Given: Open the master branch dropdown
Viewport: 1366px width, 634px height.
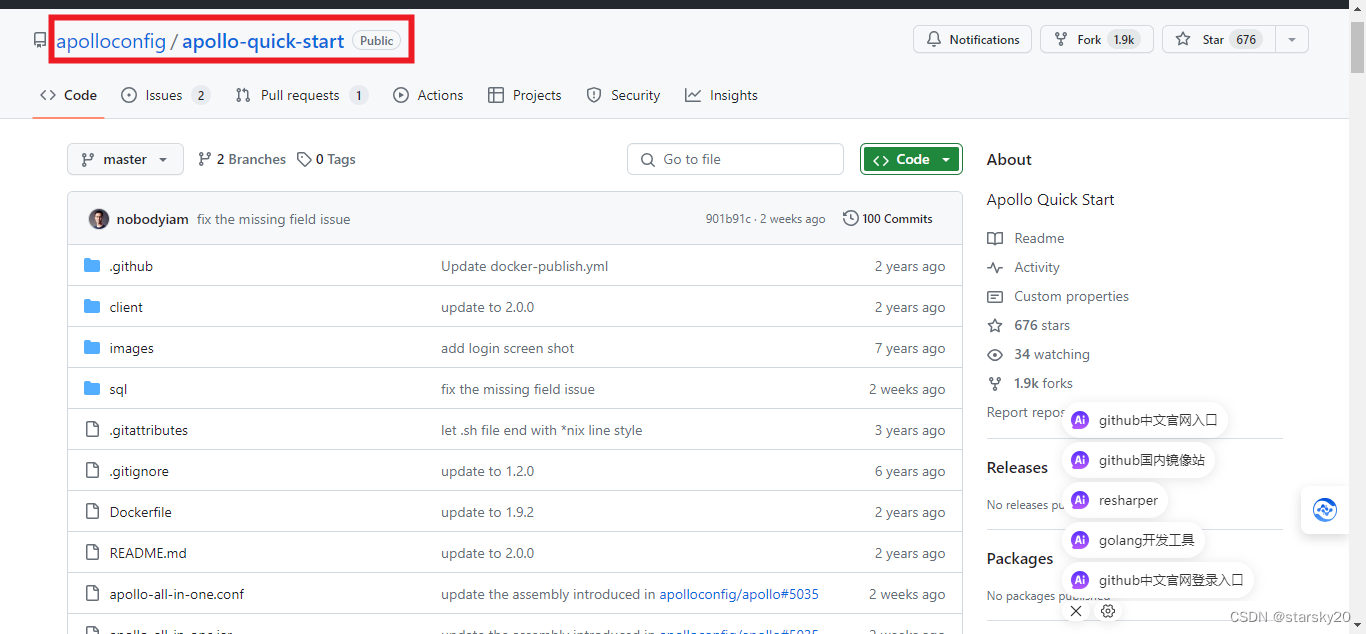Looking at the screenshot, I should (125, 159).
